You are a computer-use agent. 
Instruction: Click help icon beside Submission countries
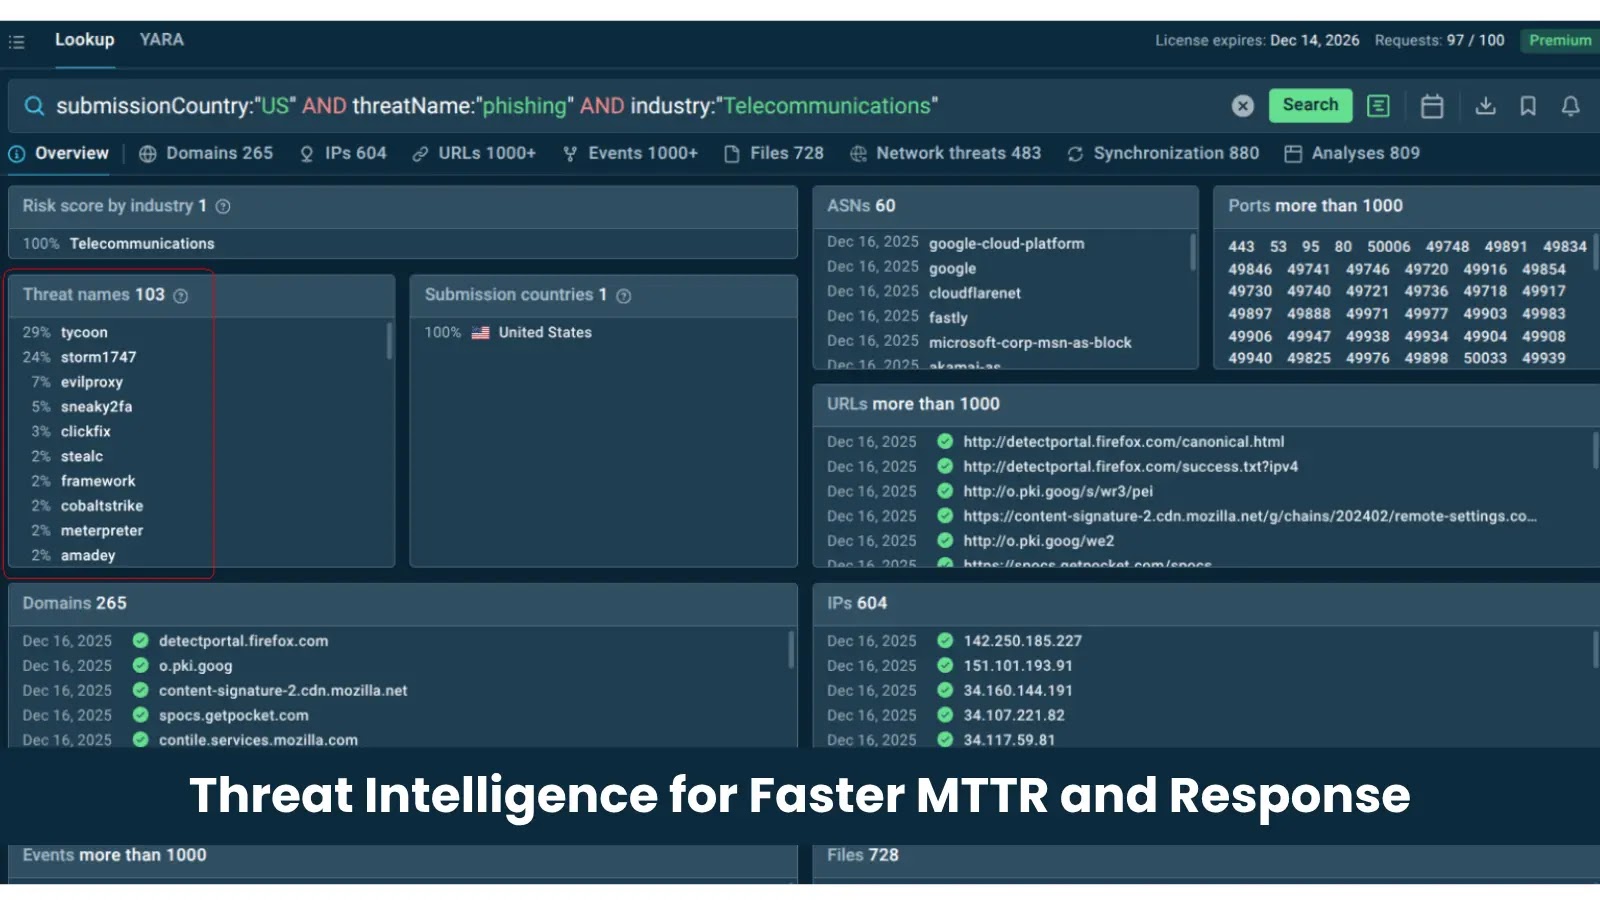coord(624,296)
